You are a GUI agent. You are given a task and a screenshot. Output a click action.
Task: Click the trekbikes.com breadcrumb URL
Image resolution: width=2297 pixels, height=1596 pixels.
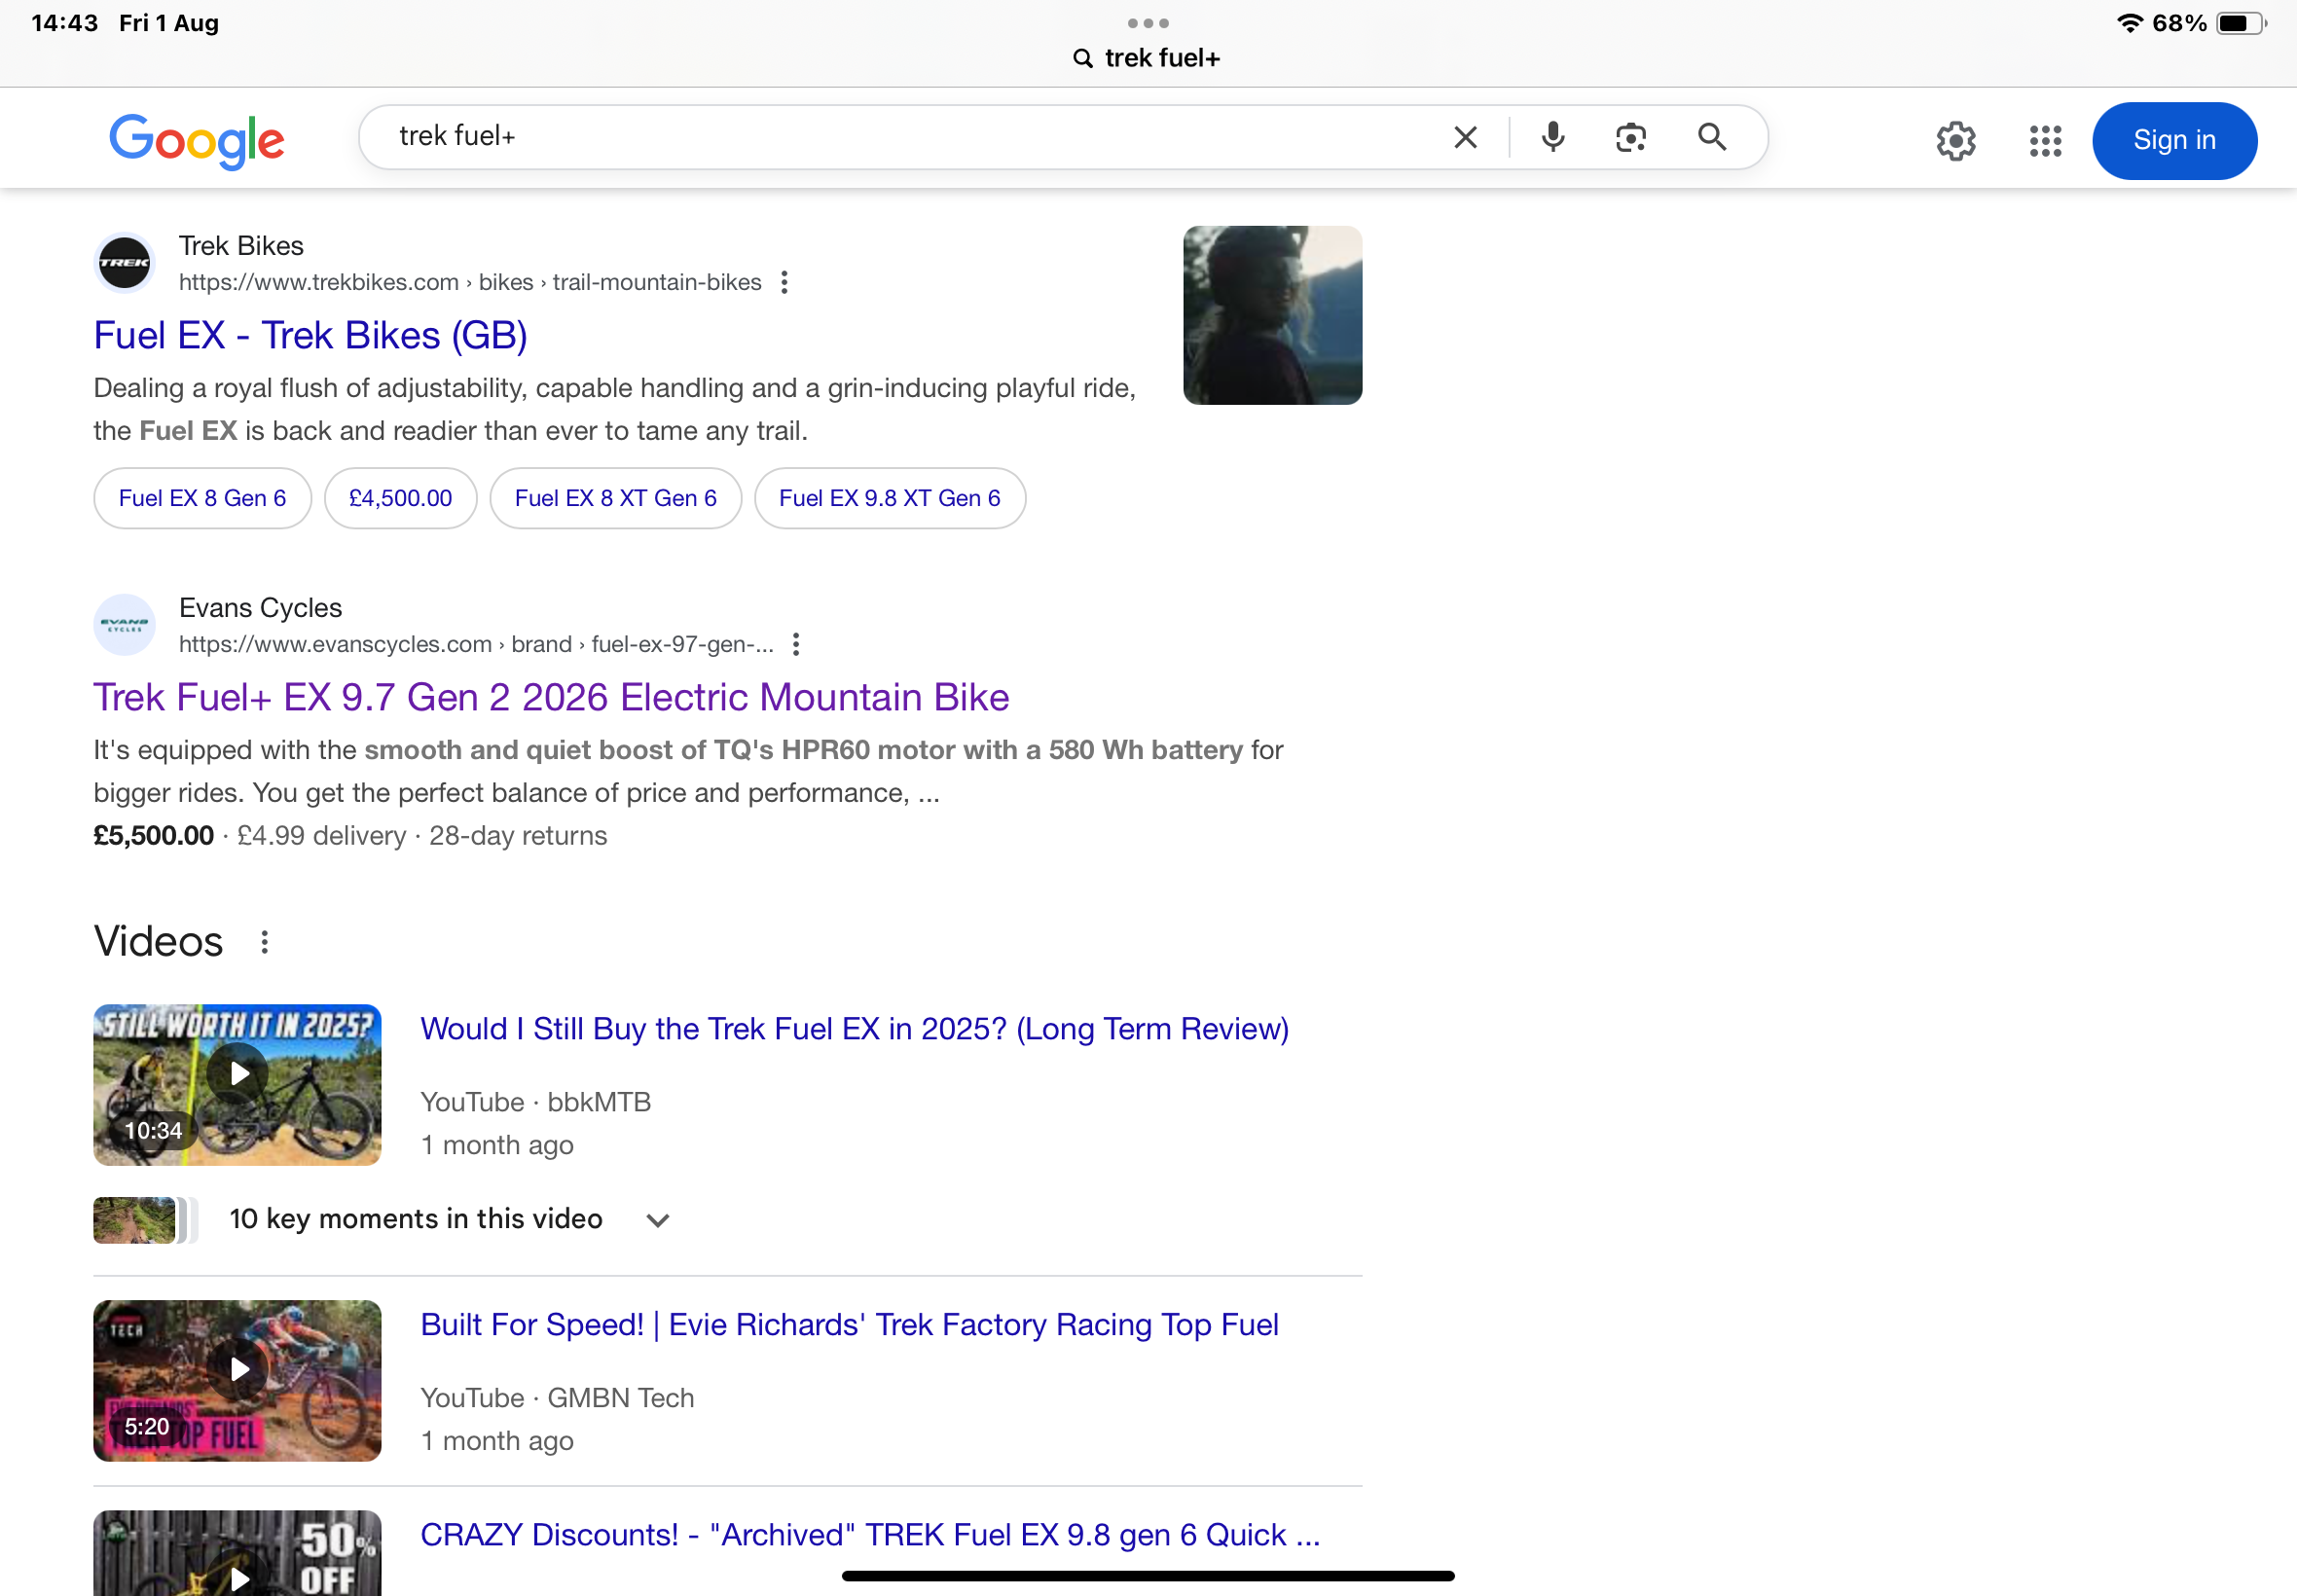(470, 282)
